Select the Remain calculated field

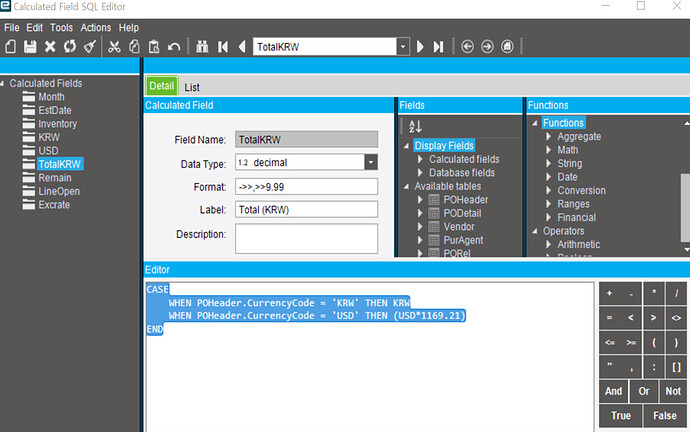click(55, 178)
